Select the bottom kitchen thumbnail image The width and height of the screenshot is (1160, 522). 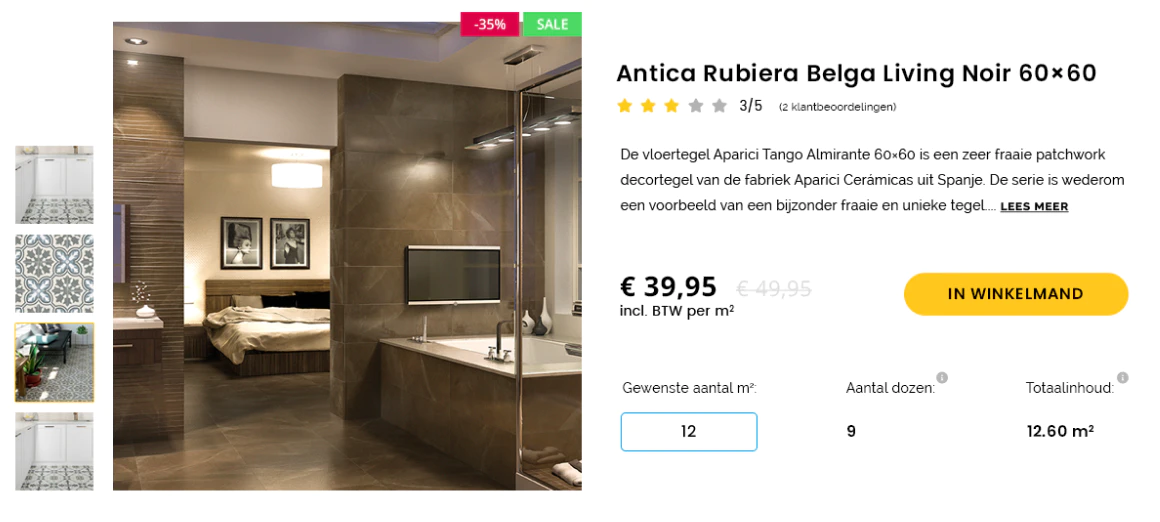tap(54, 451)
